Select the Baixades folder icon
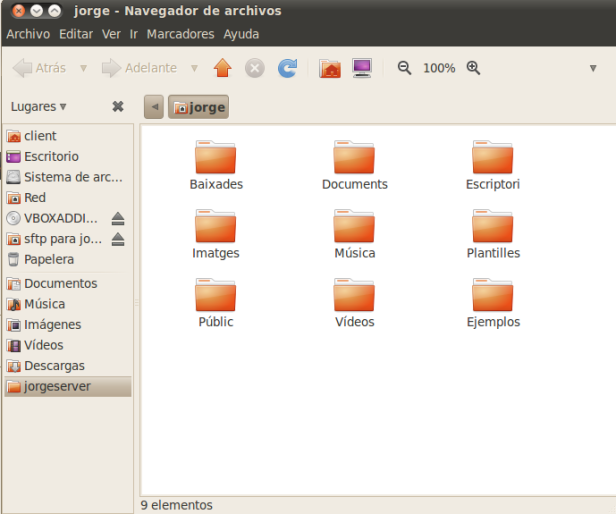This screenshot has width=616, height=514. click(x=216, y=157)
